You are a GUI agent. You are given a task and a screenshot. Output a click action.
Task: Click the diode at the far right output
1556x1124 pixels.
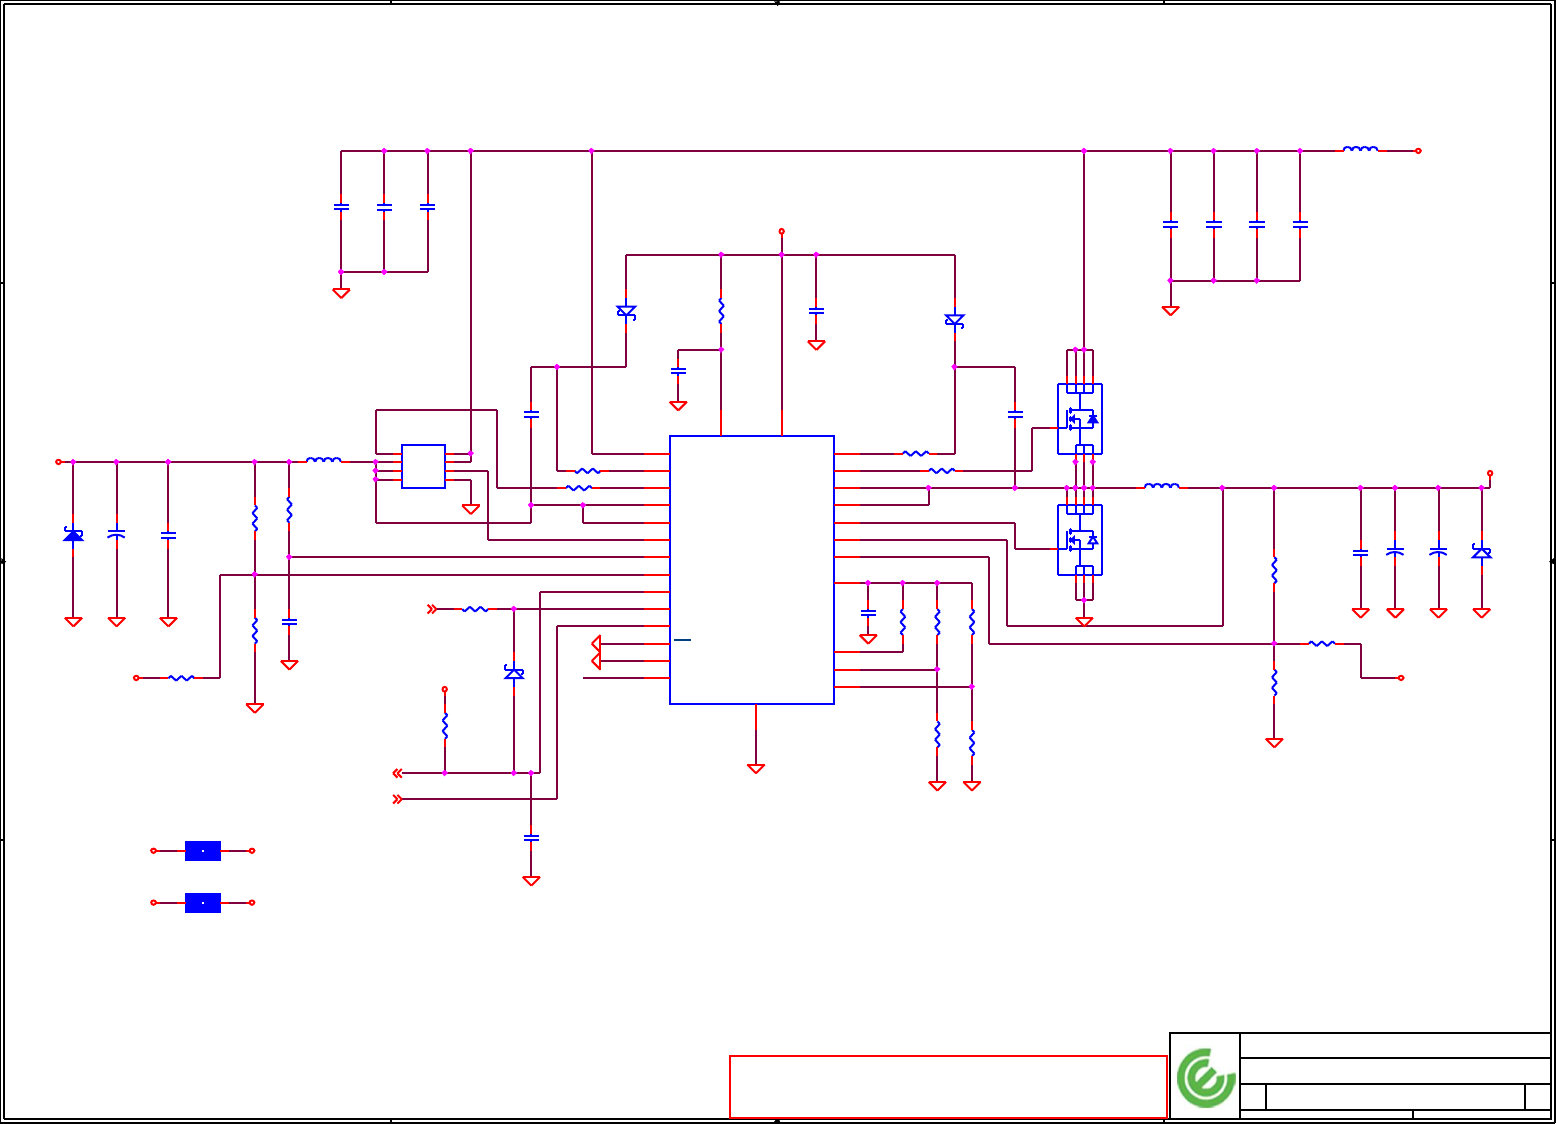(x=1482, y=551)
